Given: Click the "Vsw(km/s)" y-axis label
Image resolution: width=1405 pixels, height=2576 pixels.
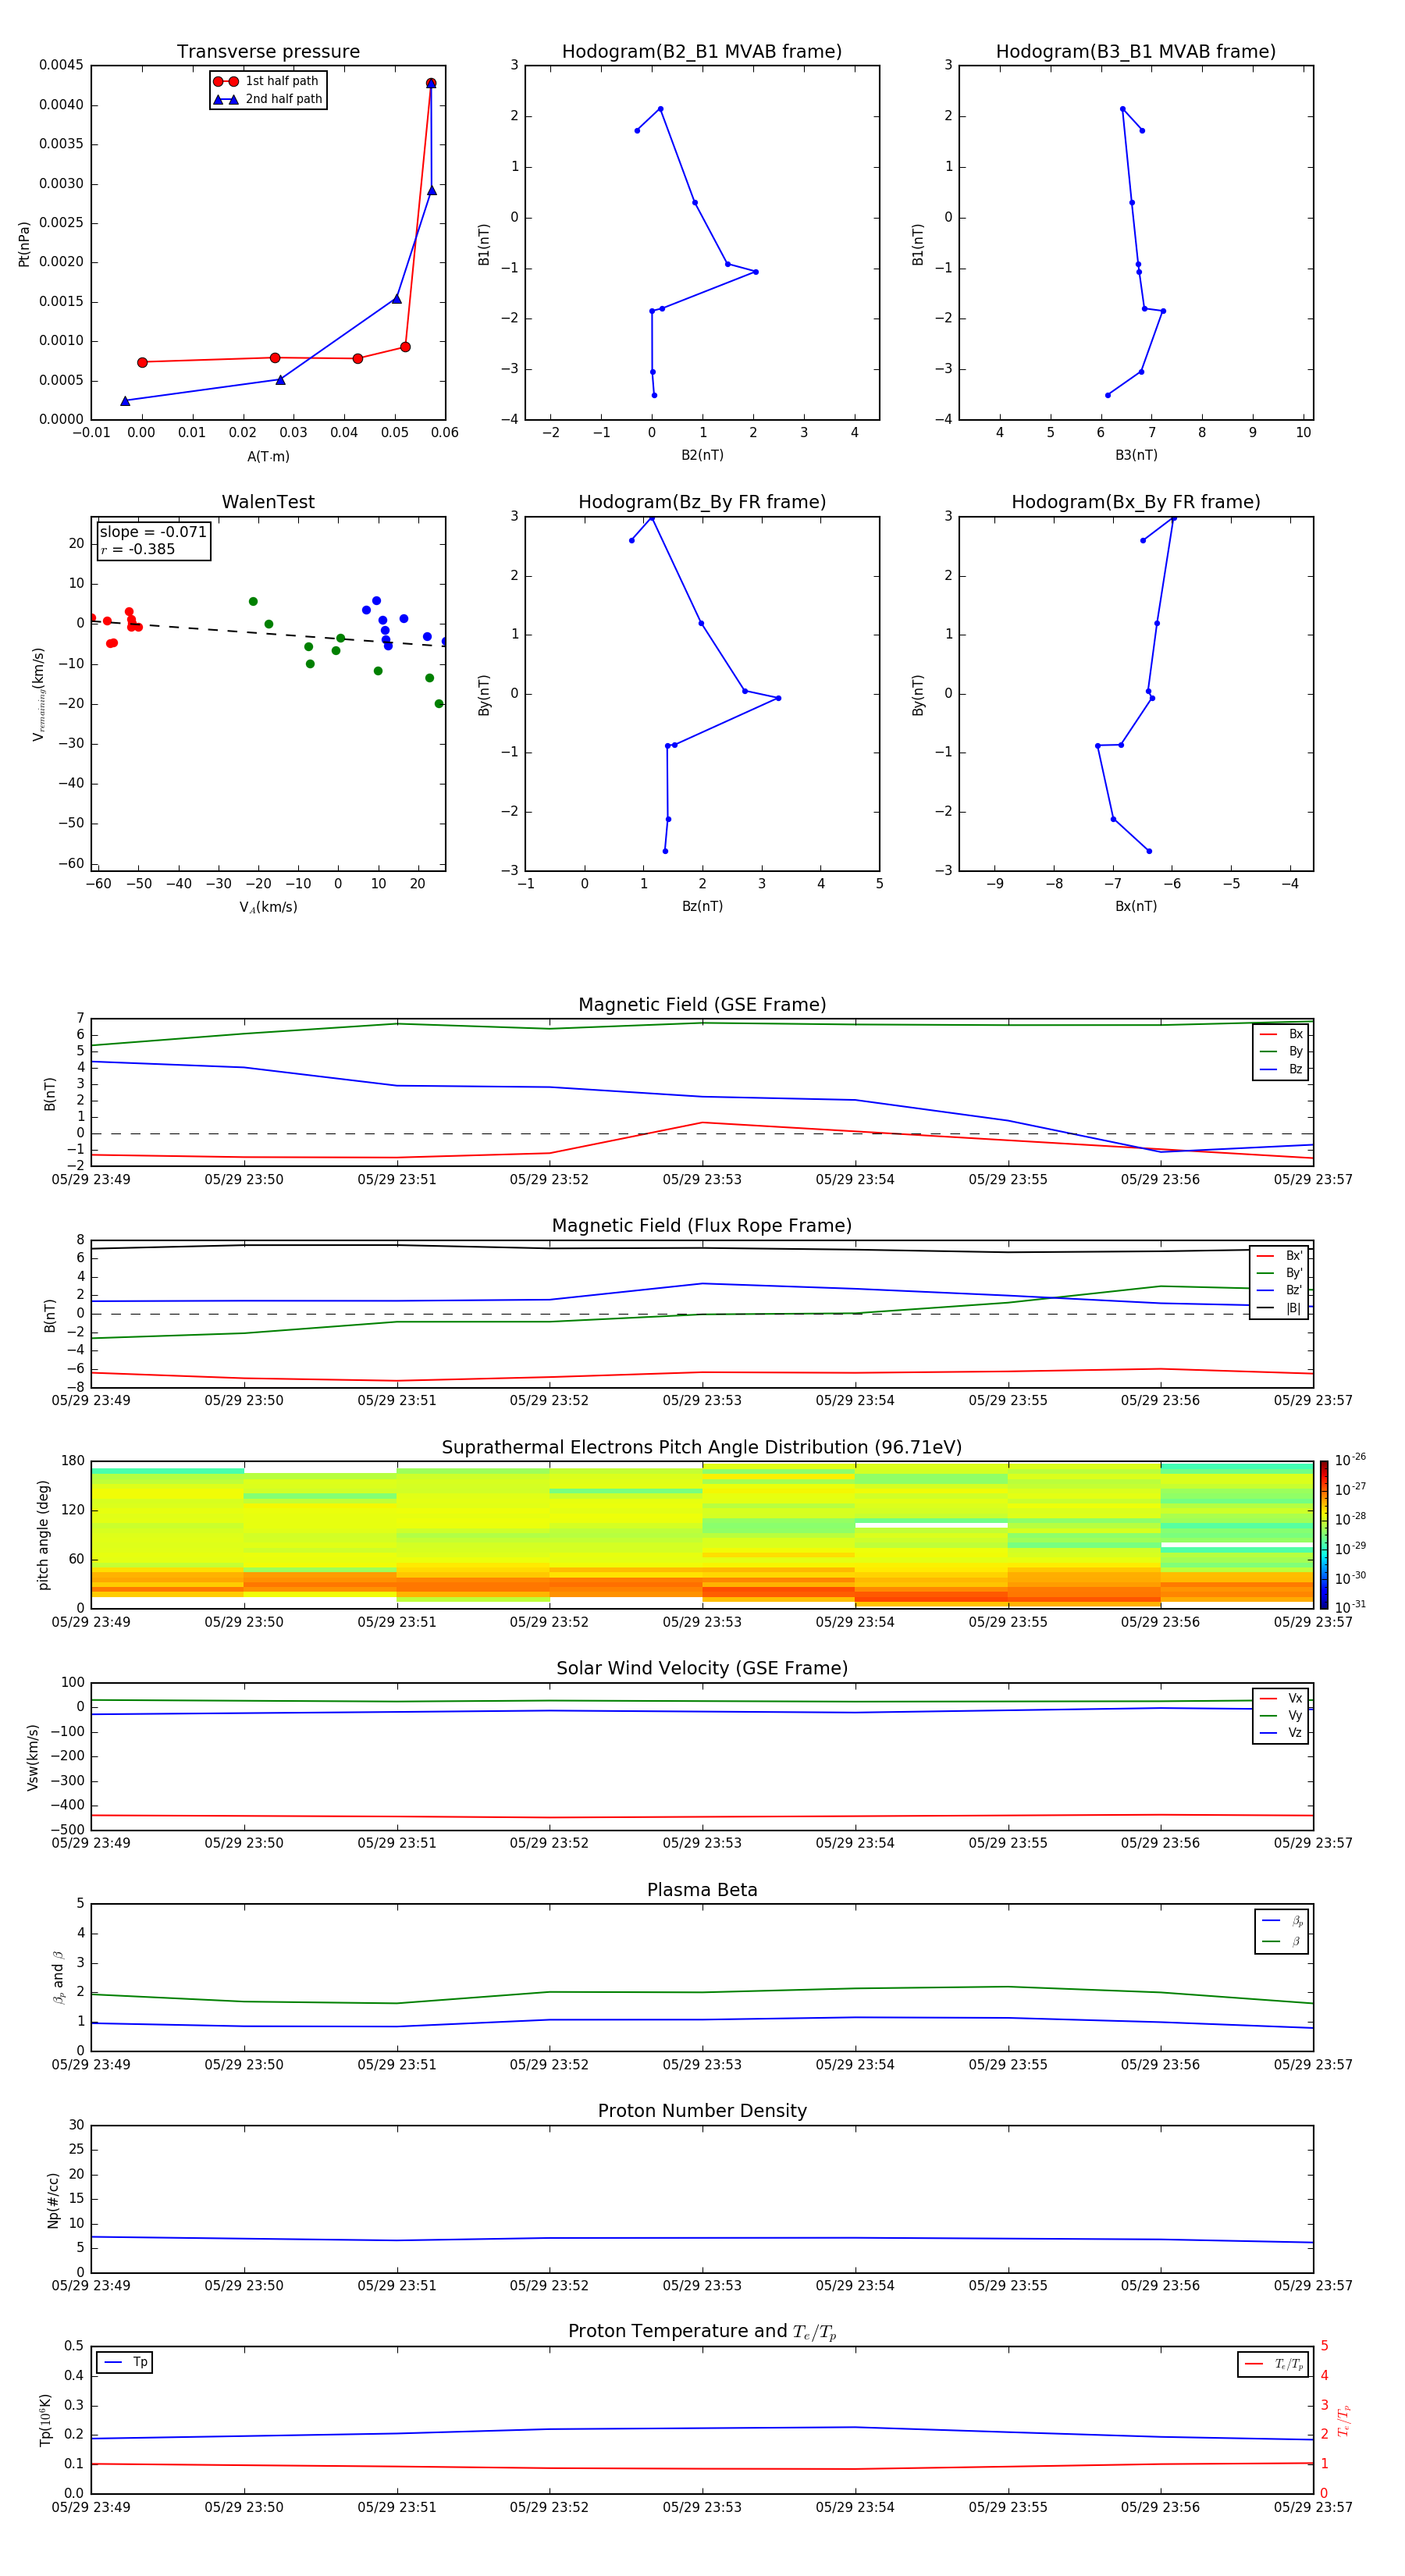Looking at the screenshot, I should pos(33,1757).
